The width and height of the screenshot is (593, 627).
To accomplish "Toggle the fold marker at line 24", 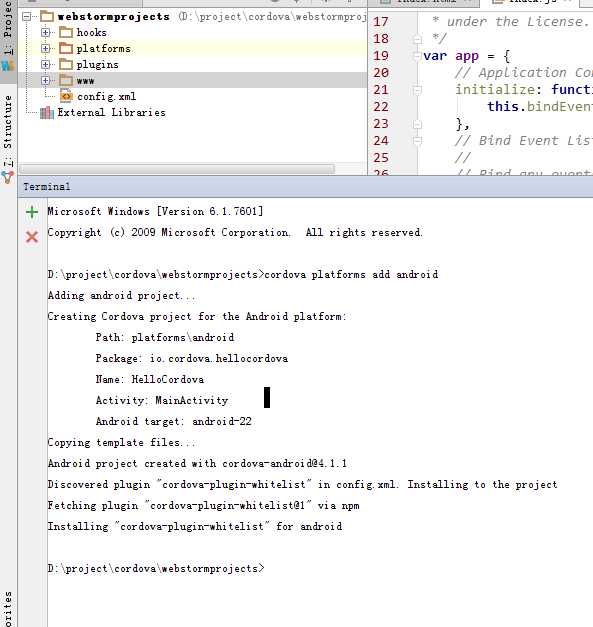I will [x=417, y=141].
